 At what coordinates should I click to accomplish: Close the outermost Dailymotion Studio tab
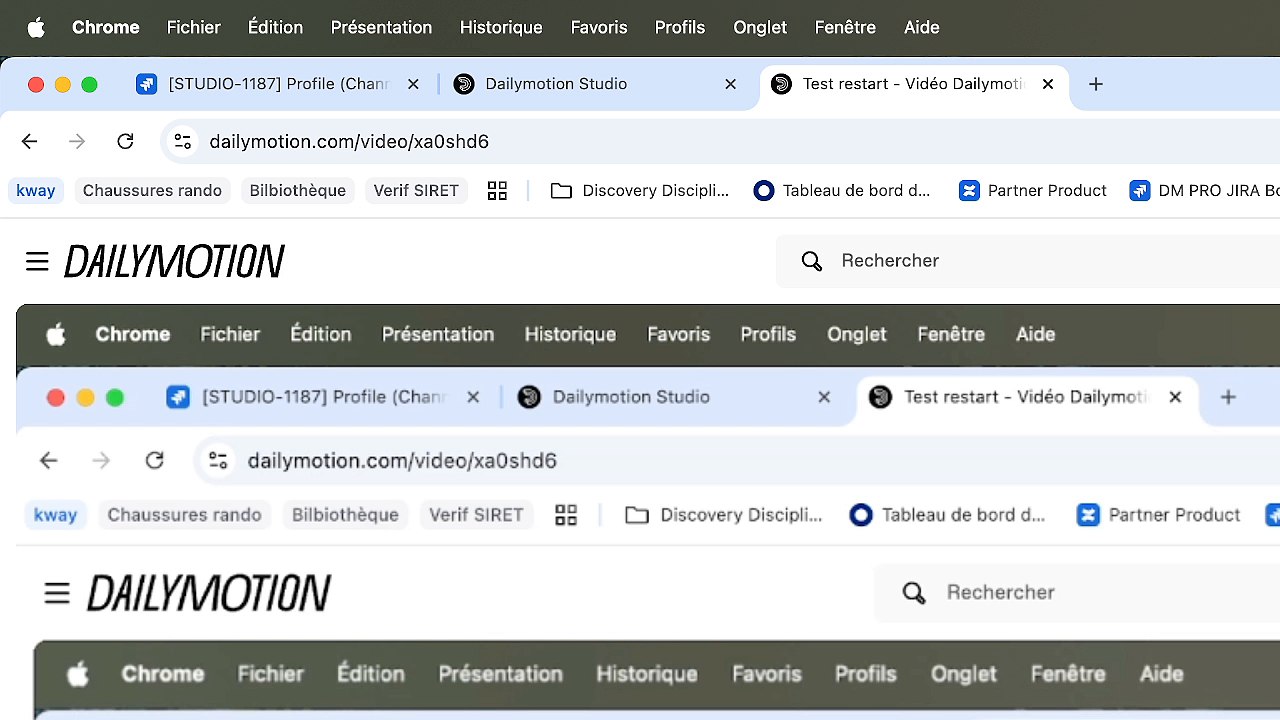click(731, 84)
